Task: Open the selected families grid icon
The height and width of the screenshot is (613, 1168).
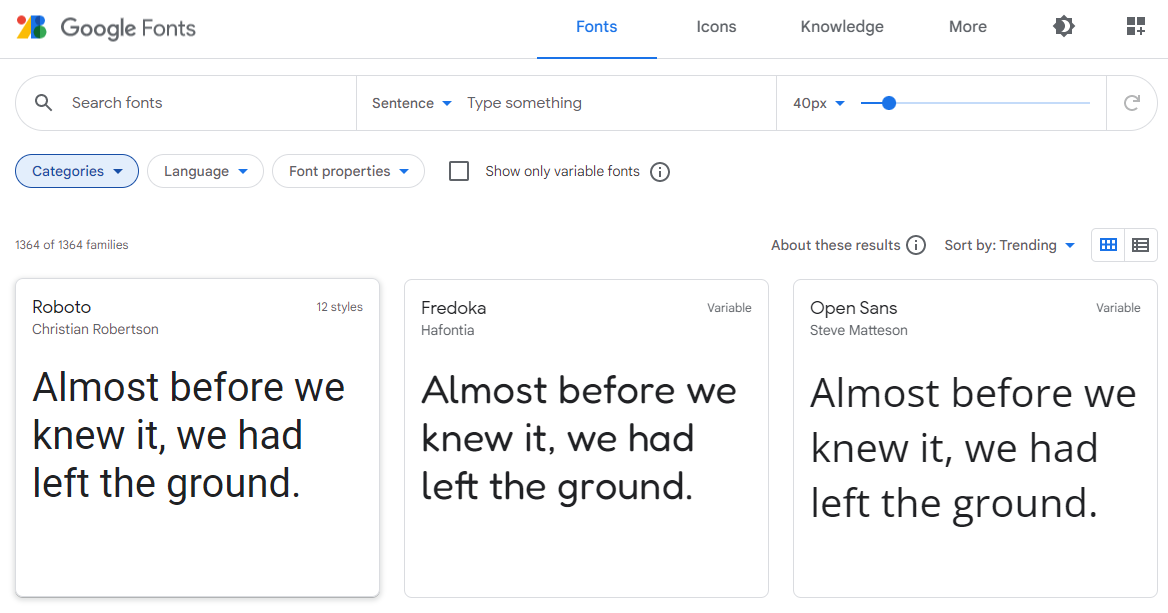Action: coord(1135,27)
